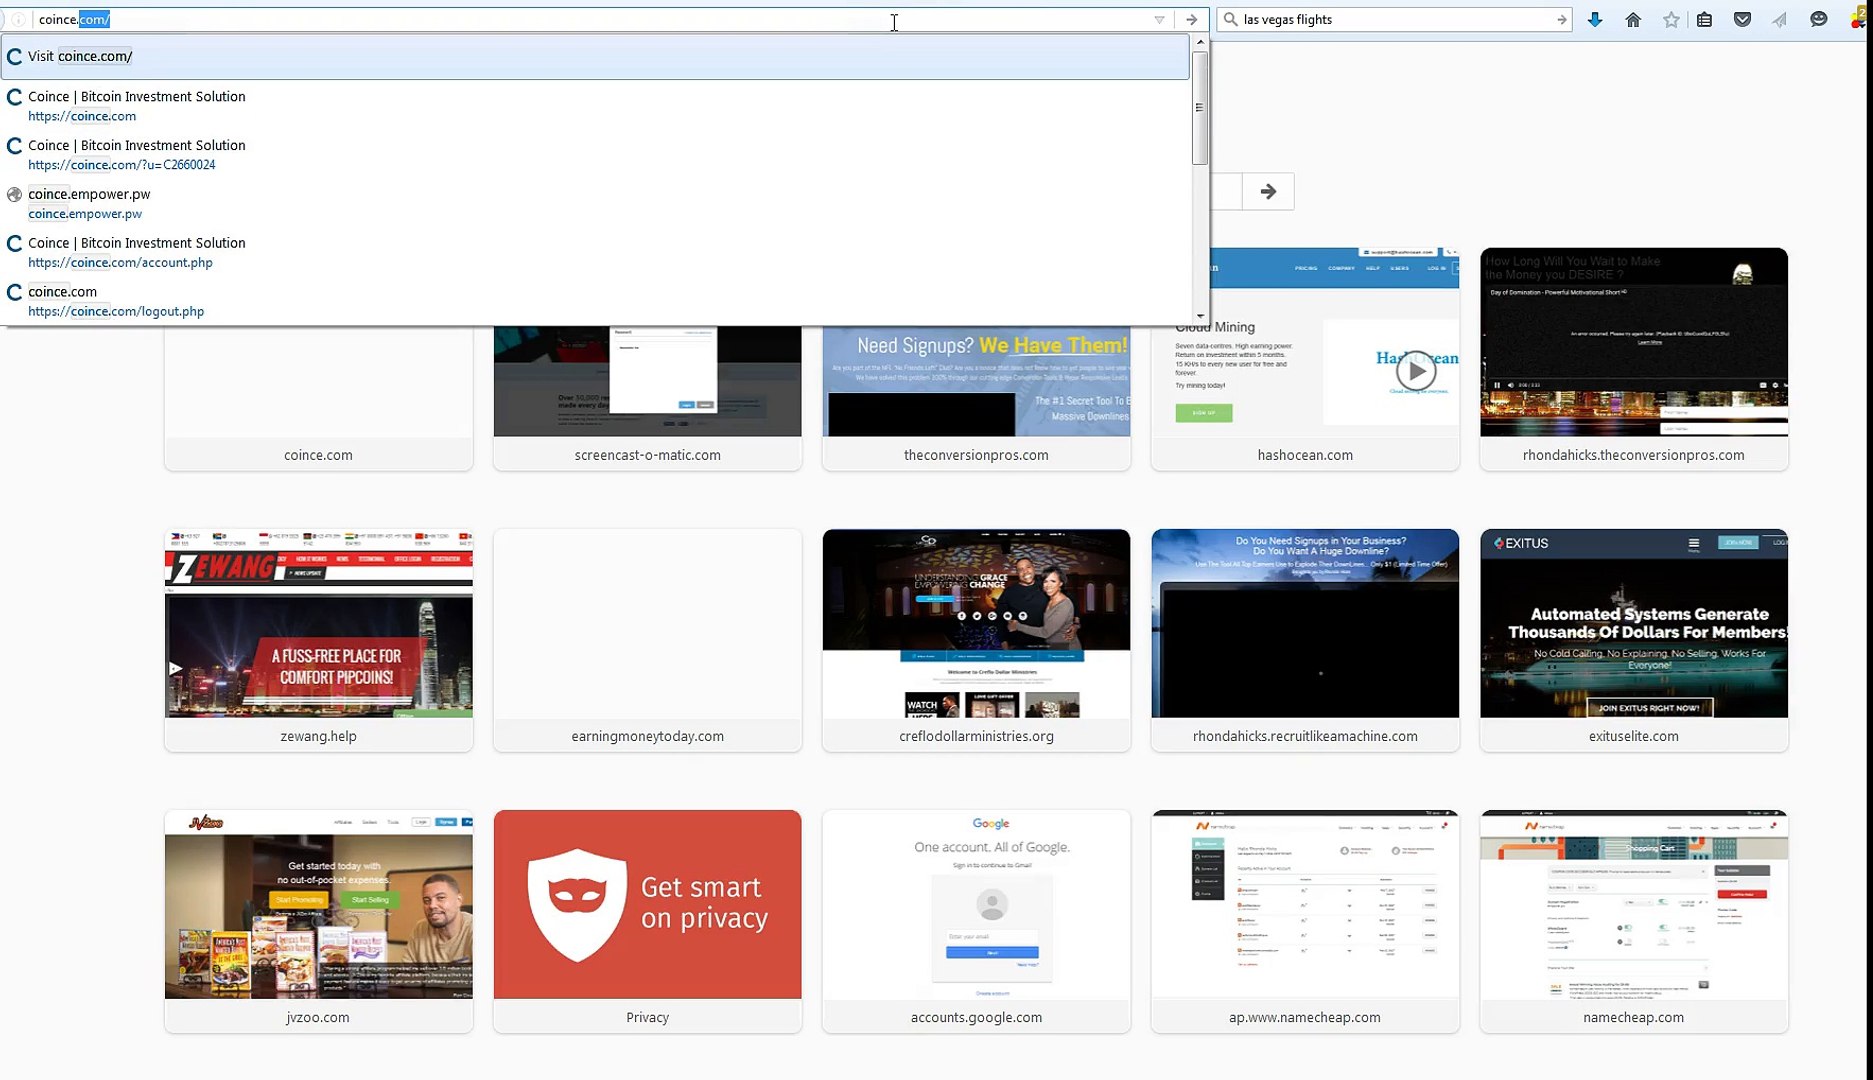Focus the address bar containing coince.com/

click(590, 20)
